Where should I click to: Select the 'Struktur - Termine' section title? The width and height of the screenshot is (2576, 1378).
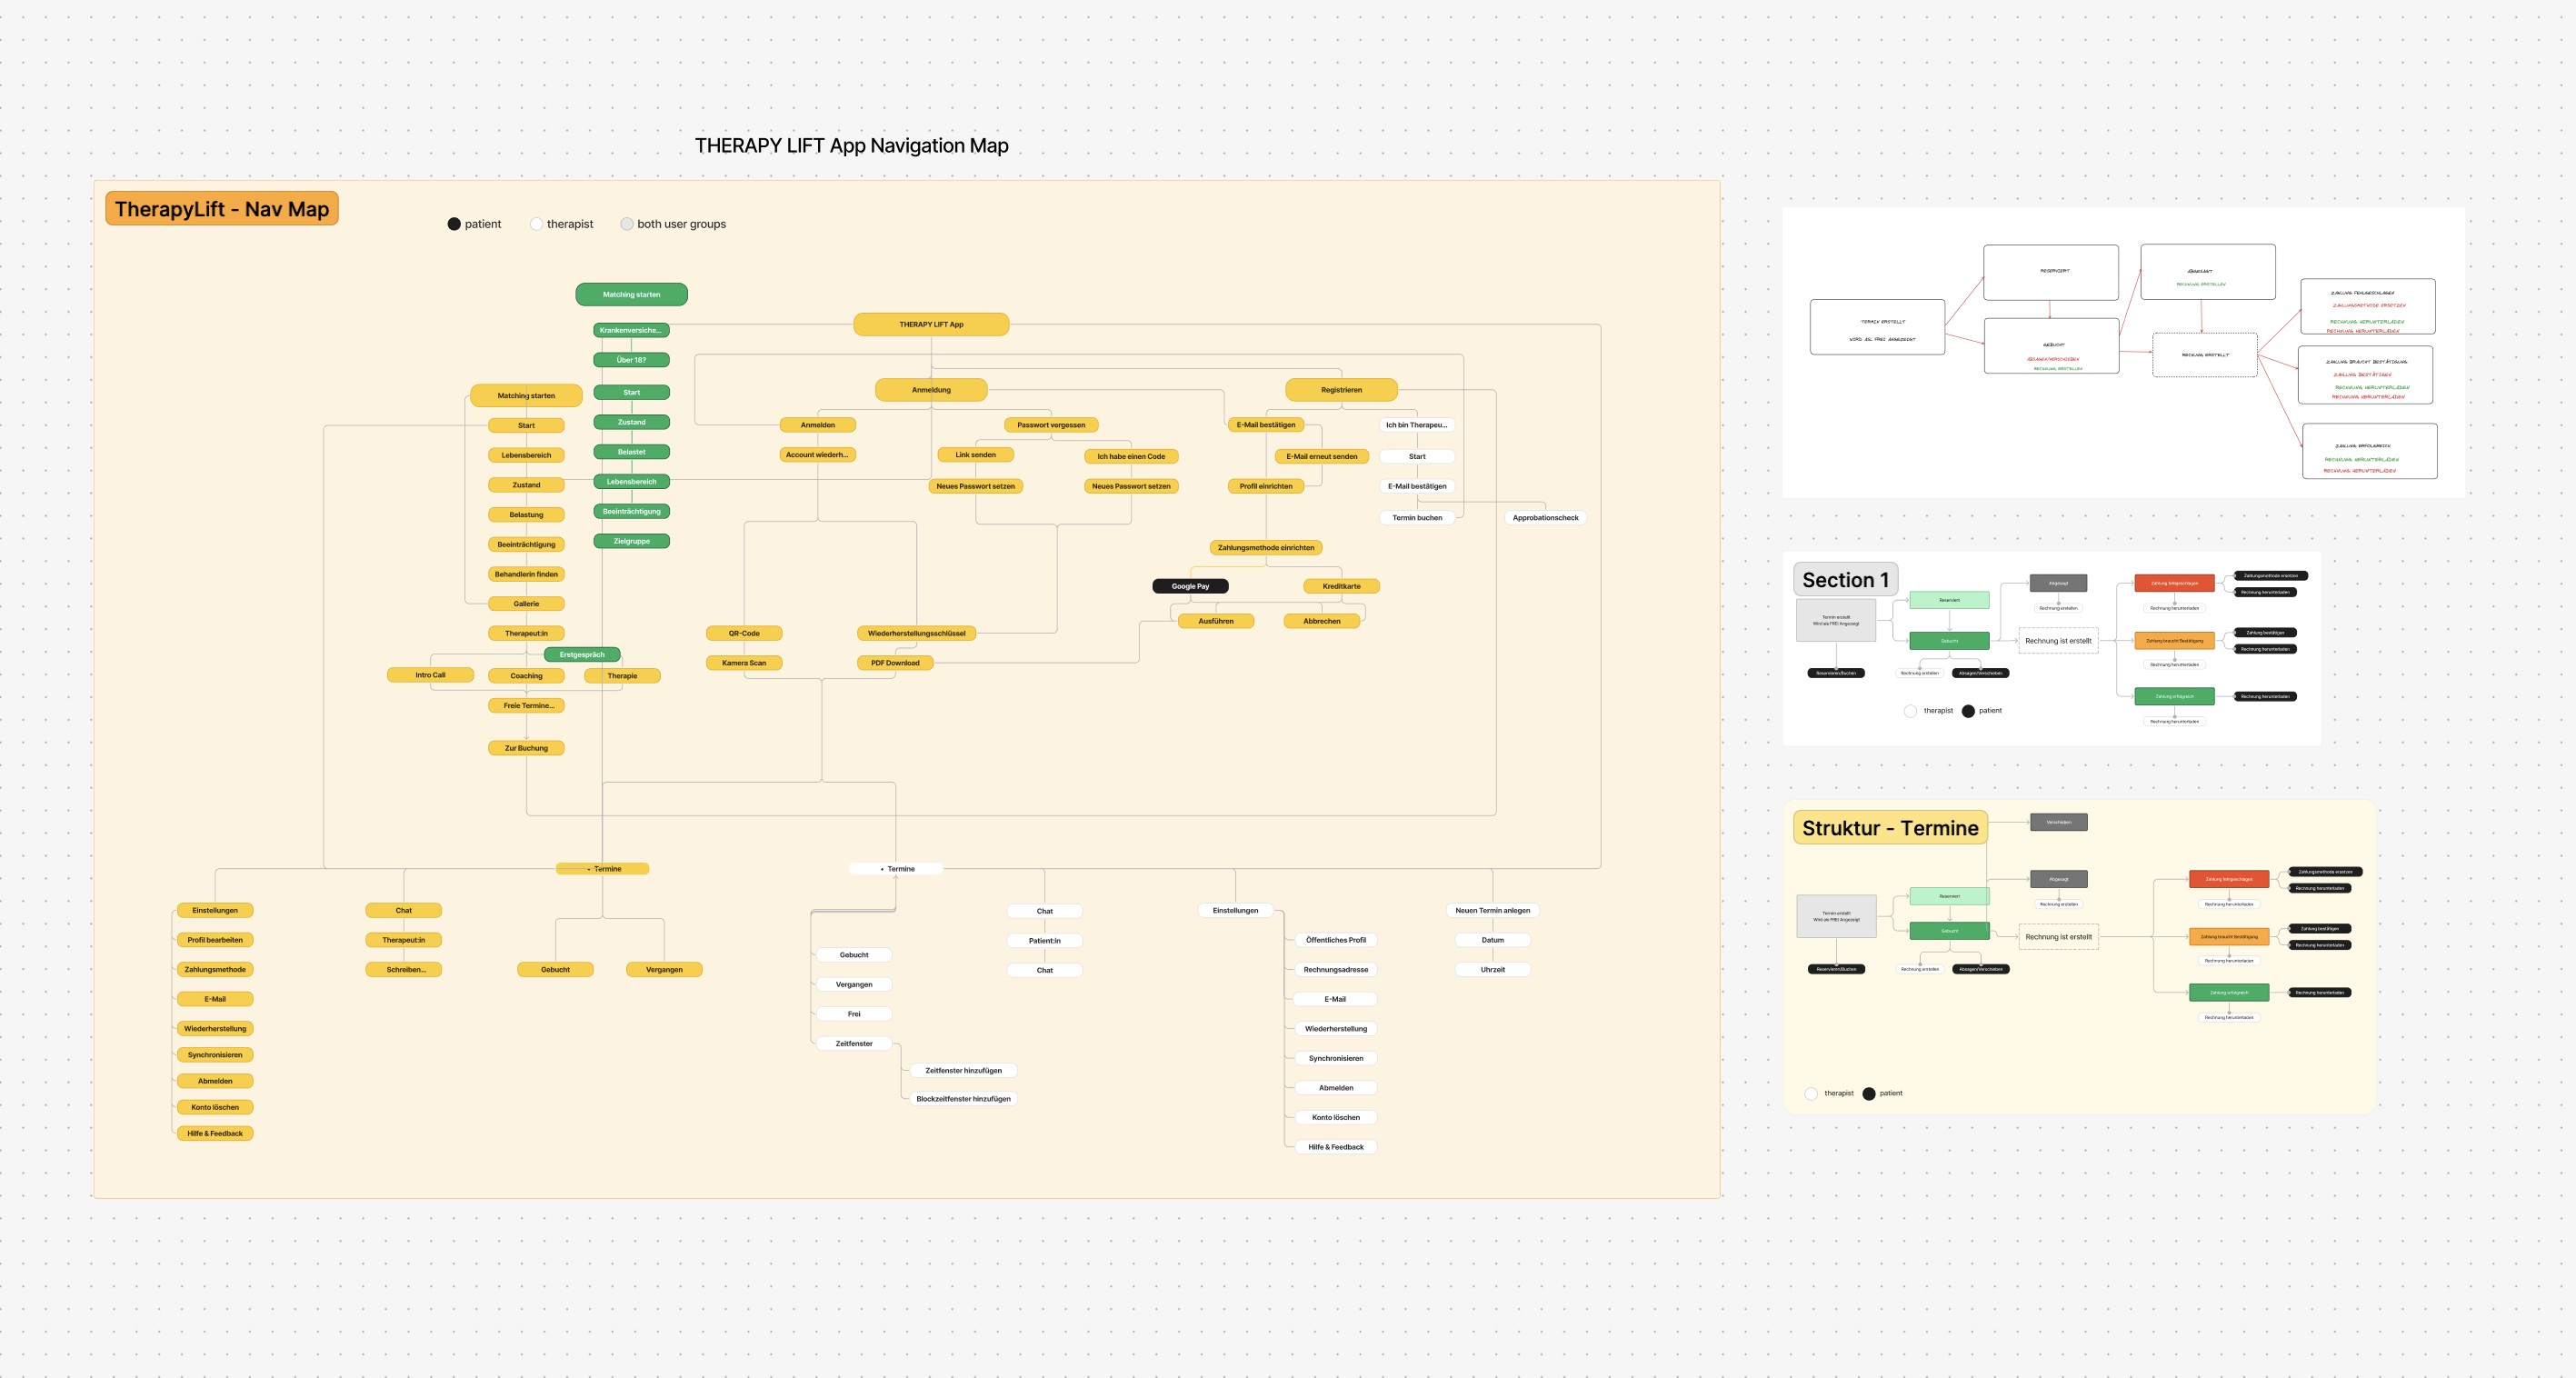[x=1890, y=828]
